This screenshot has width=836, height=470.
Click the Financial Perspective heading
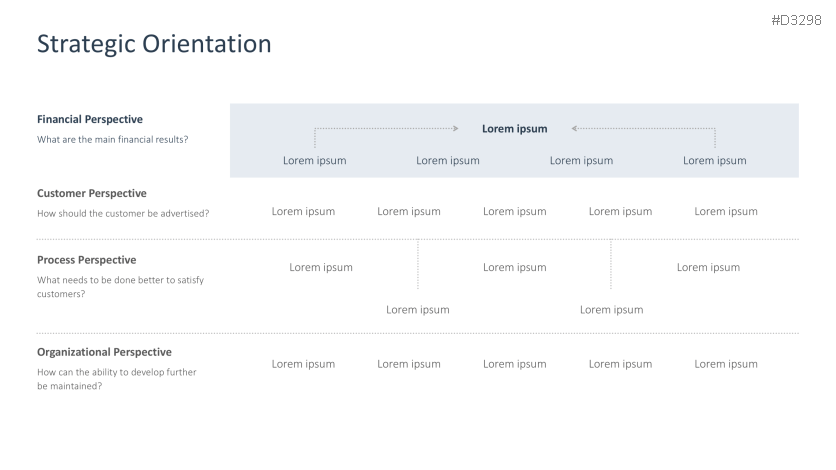click(90, 119)
